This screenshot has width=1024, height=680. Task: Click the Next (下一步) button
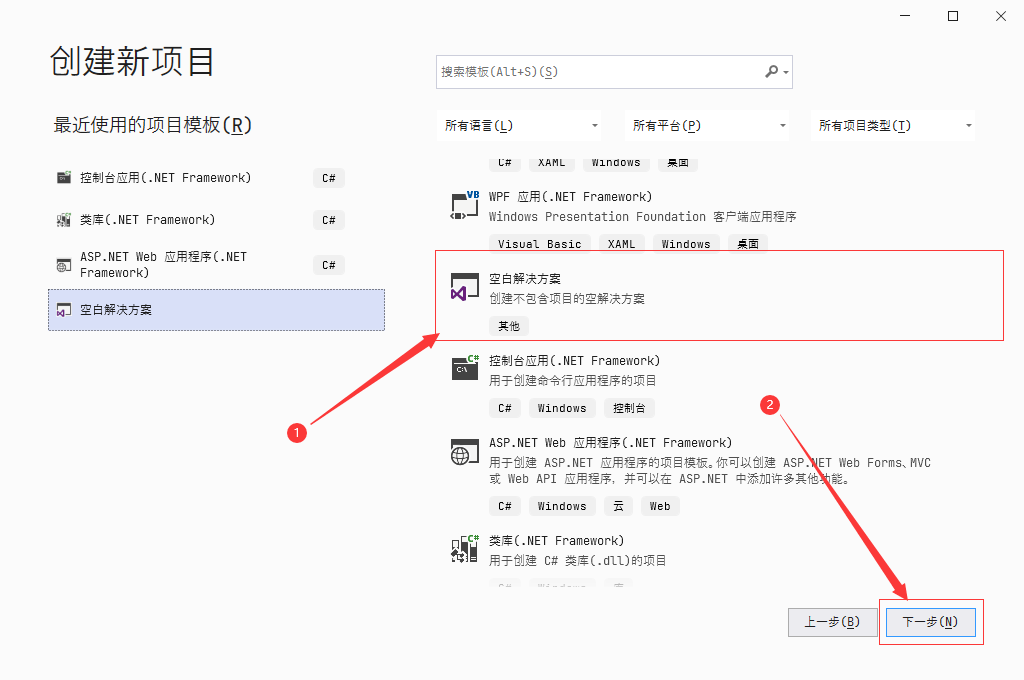(x=931, y=622)
